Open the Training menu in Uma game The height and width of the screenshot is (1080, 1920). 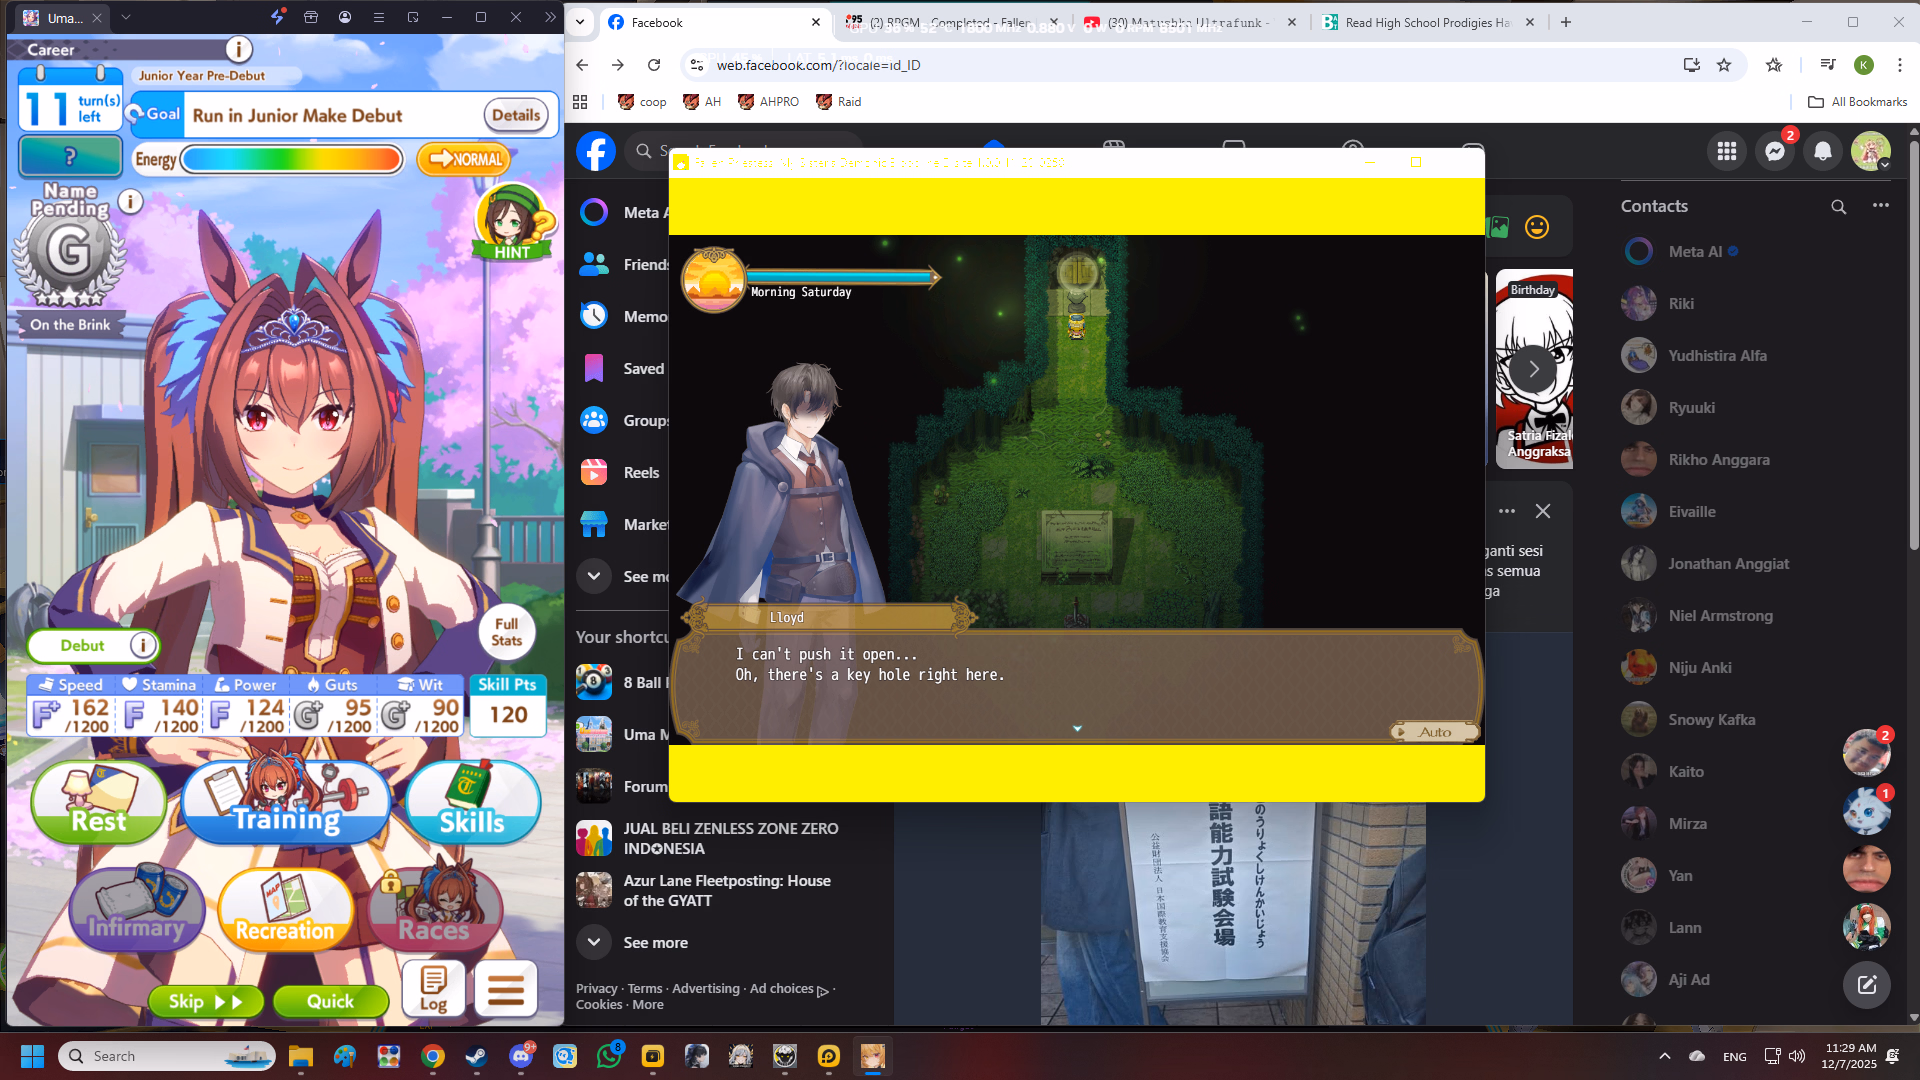click(x=287, y=803)
